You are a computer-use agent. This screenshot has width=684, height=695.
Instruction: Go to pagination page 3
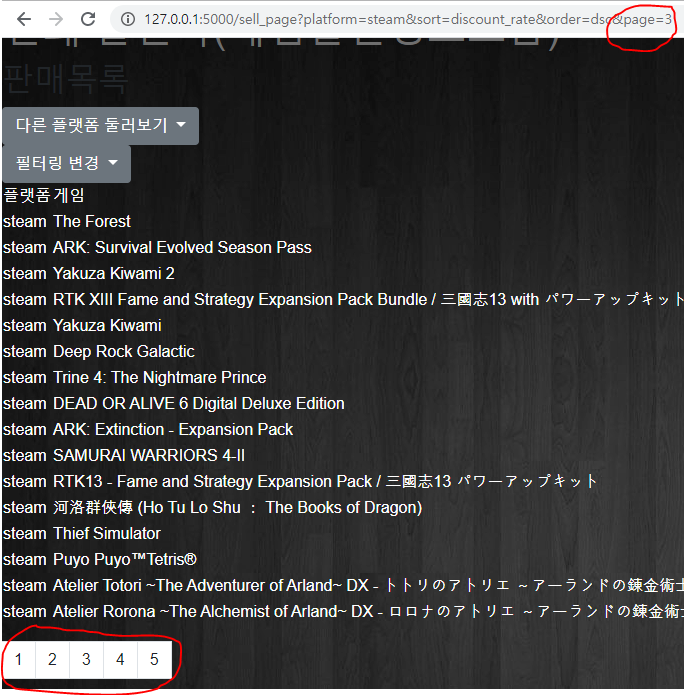click(x=86, y=660)
